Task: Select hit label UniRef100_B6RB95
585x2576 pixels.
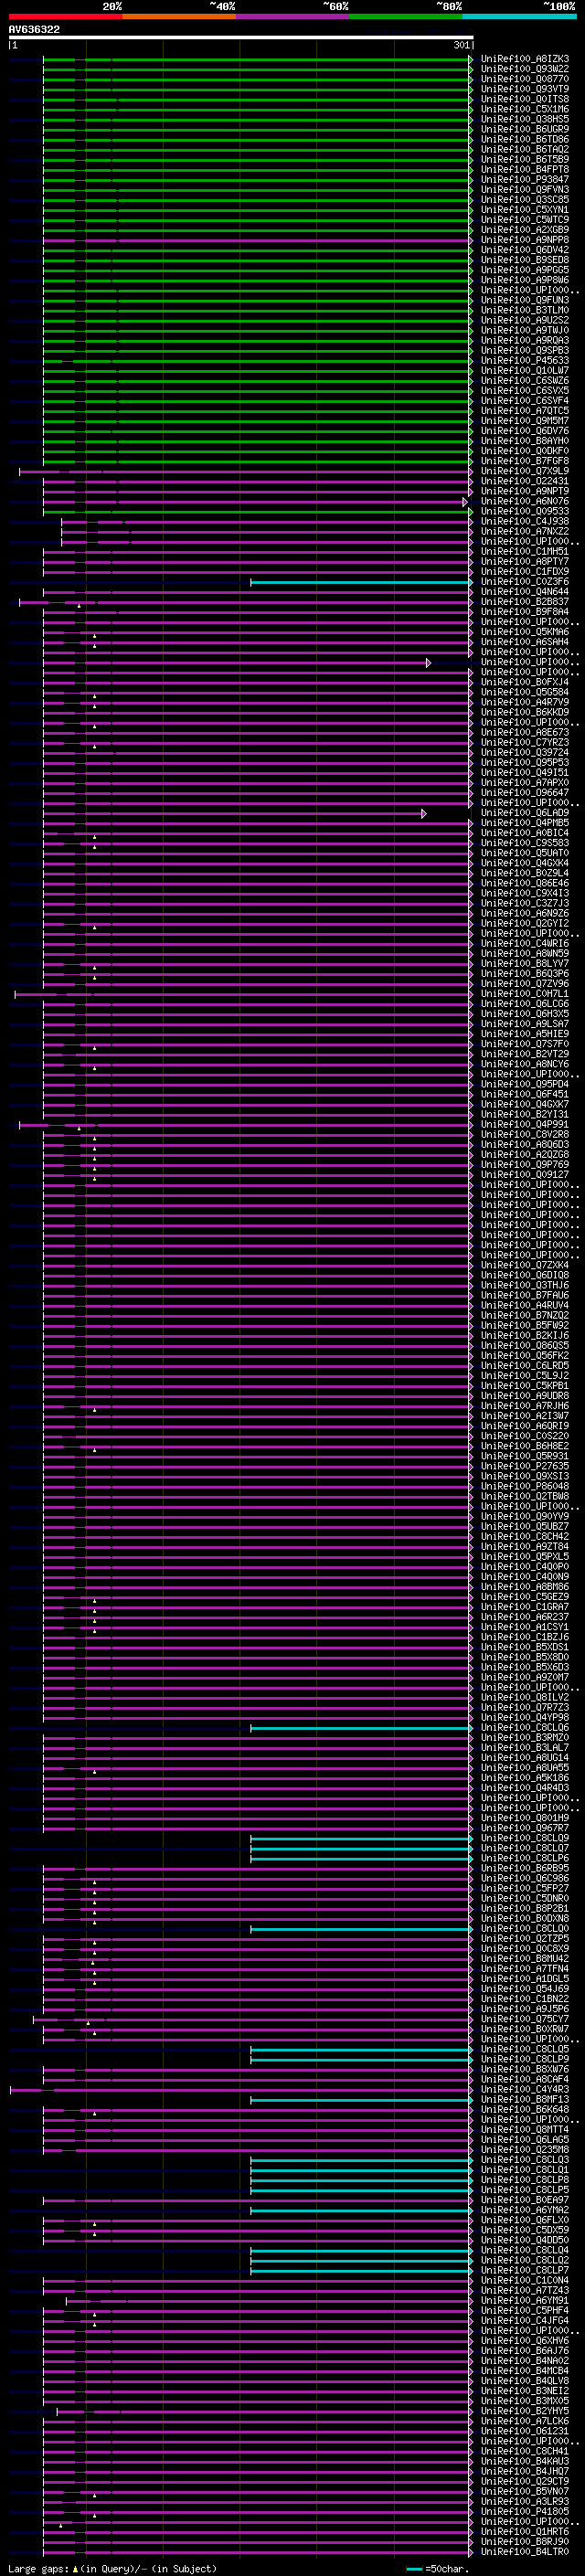Action: [525, 1868]
